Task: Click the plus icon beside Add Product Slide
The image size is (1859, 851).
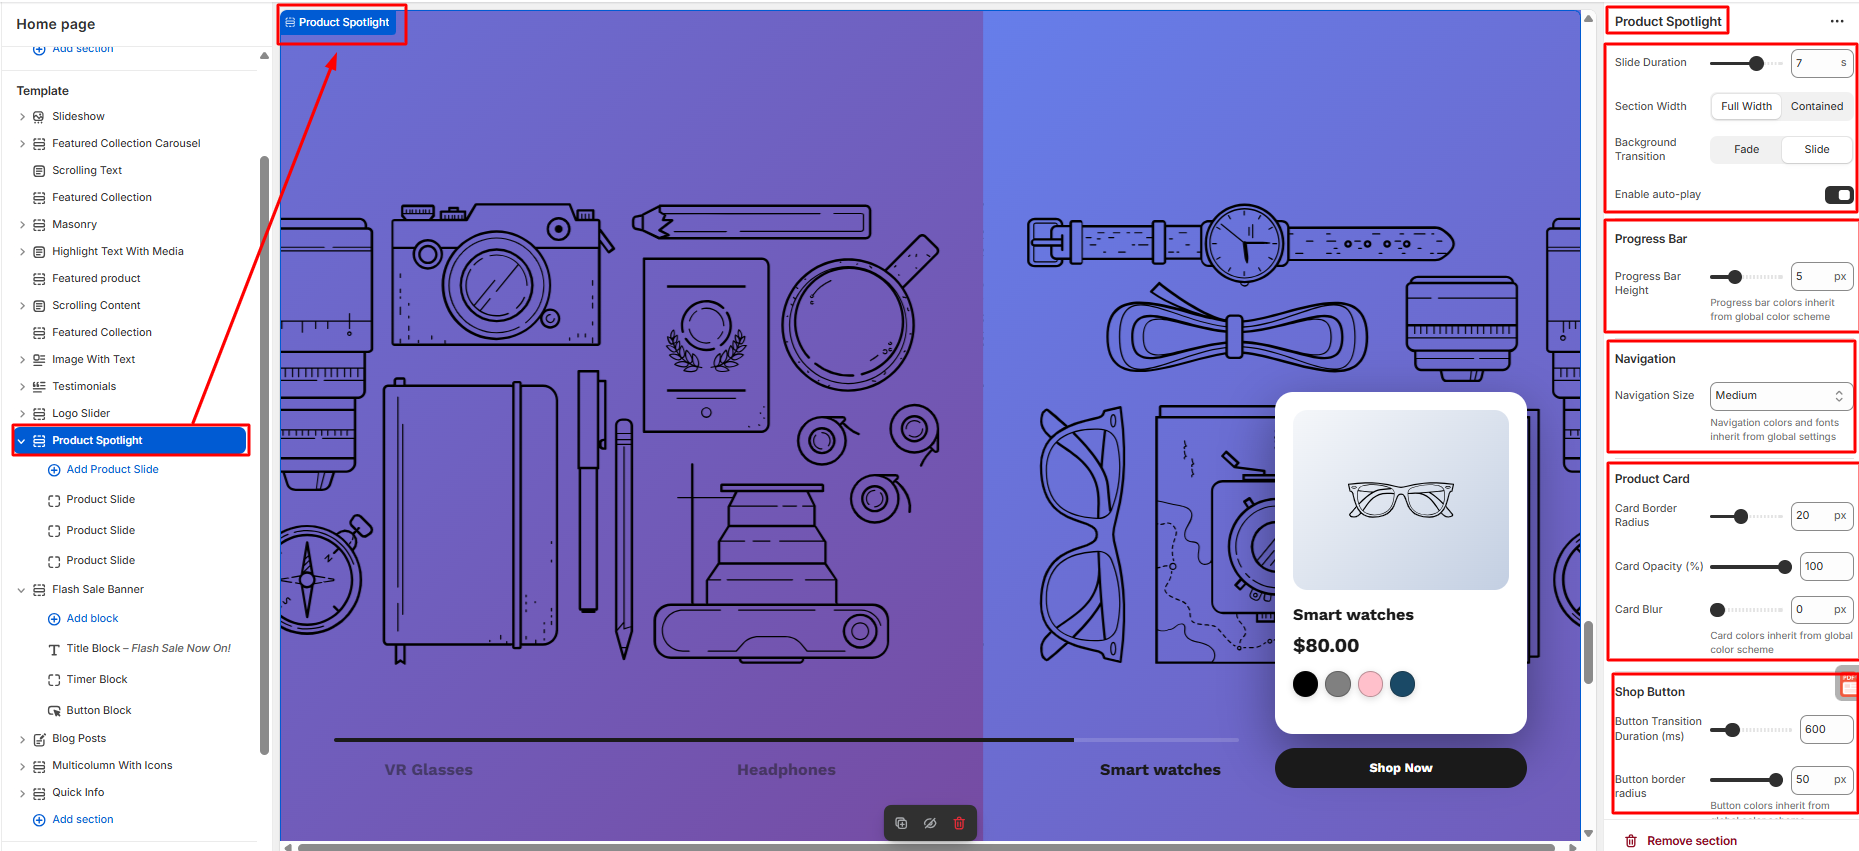Action: point(54,470)
